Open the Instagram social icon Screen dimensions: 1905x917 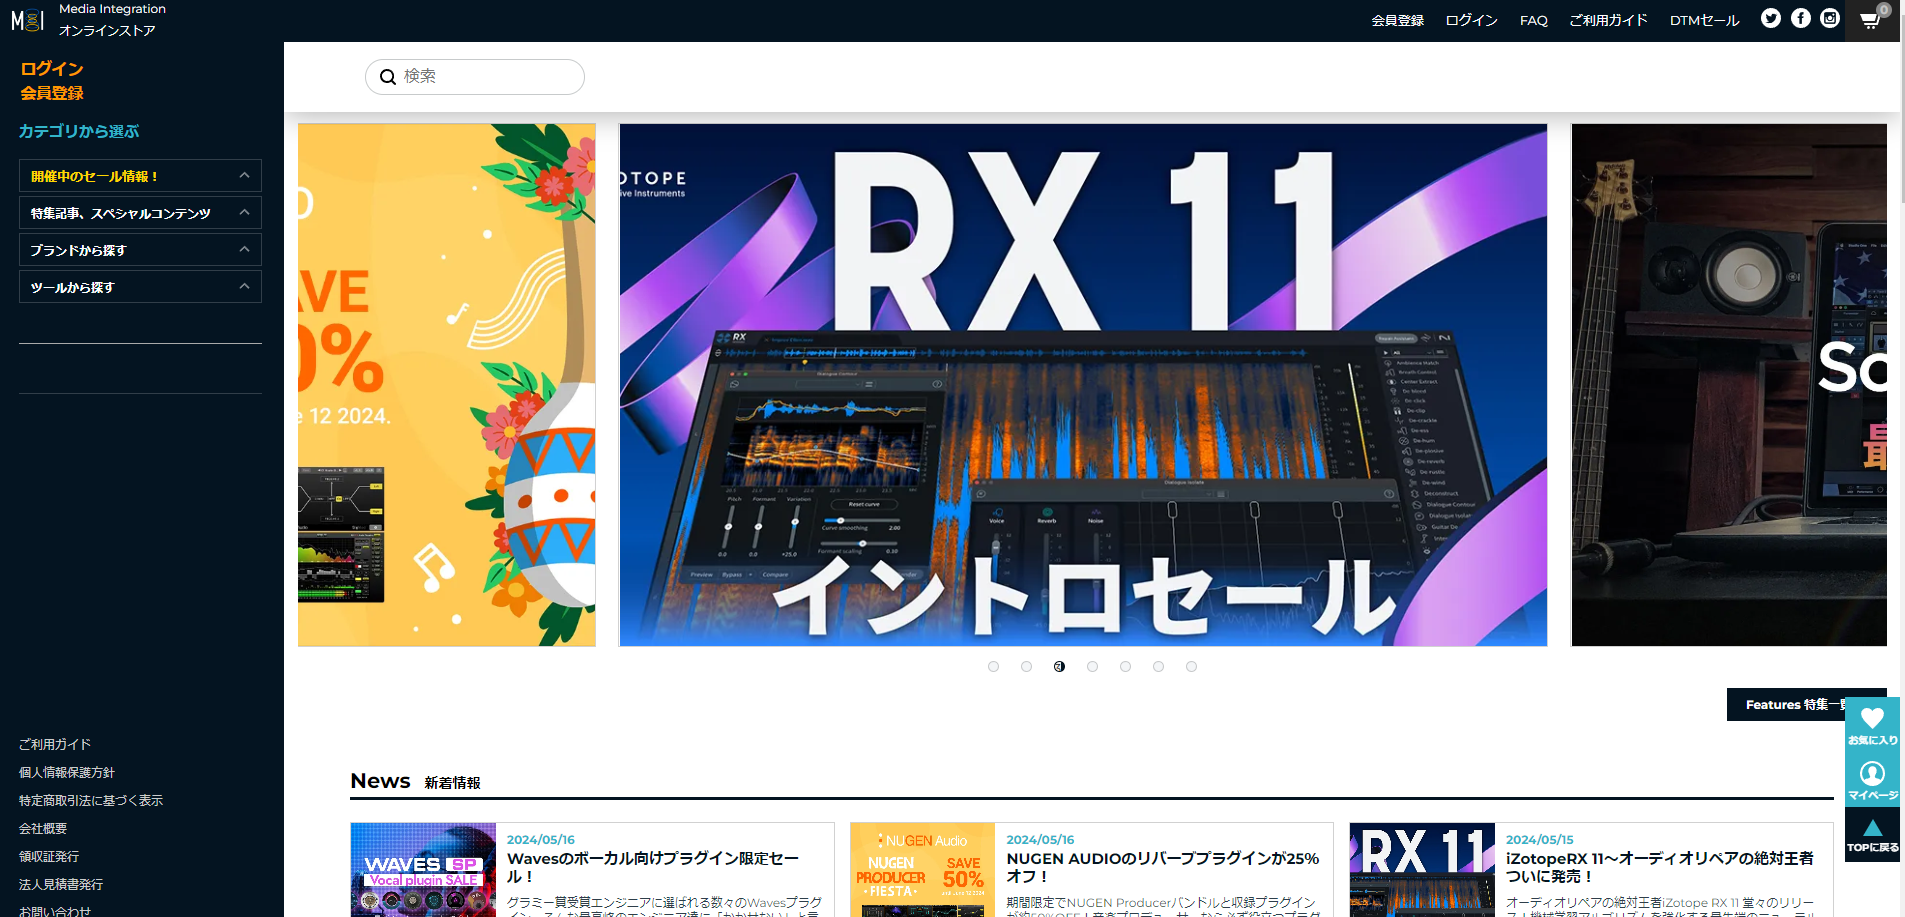point(1830,18)
